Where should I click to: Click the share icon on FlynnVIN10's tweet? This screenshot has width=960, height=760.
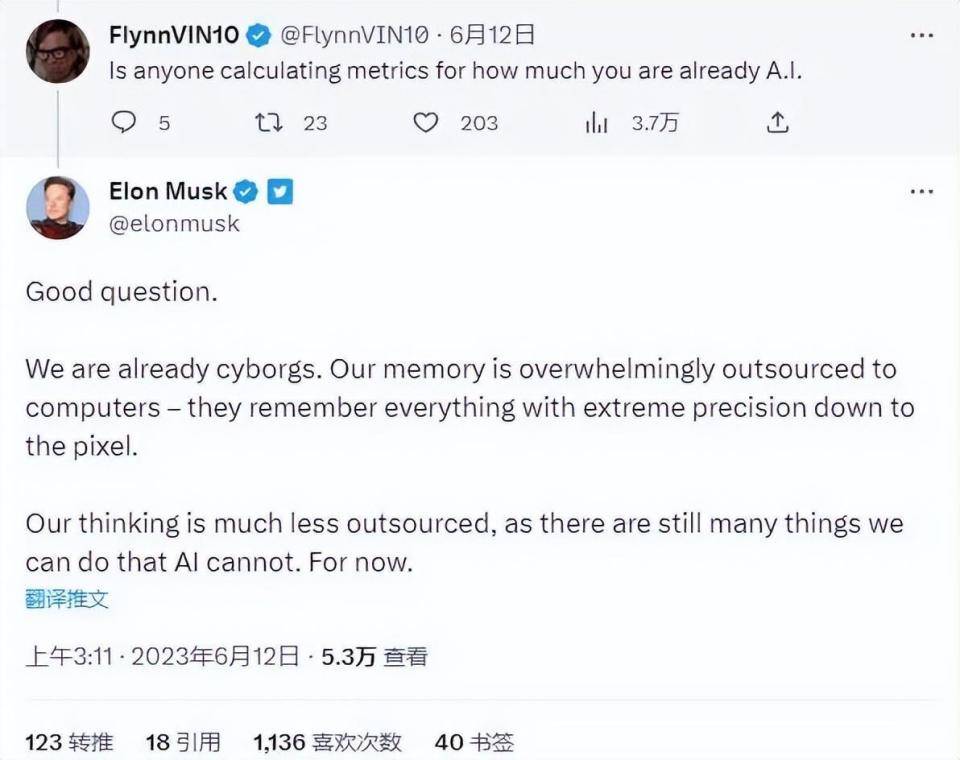pyautogui.click(x=778, y=122)
